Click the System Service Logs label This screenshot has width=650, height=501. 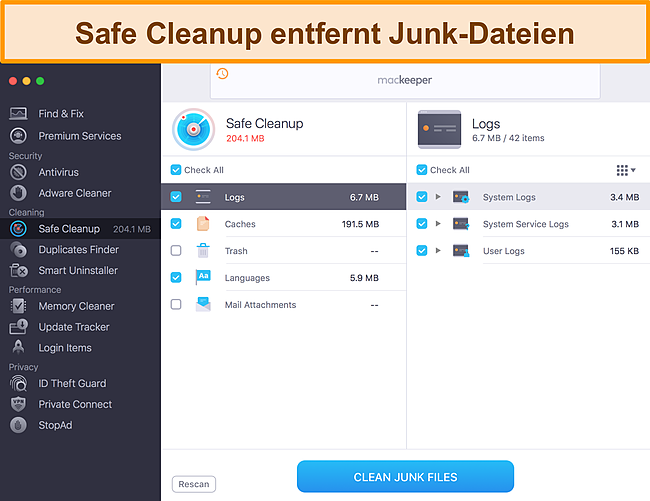(x=526, y=224)
